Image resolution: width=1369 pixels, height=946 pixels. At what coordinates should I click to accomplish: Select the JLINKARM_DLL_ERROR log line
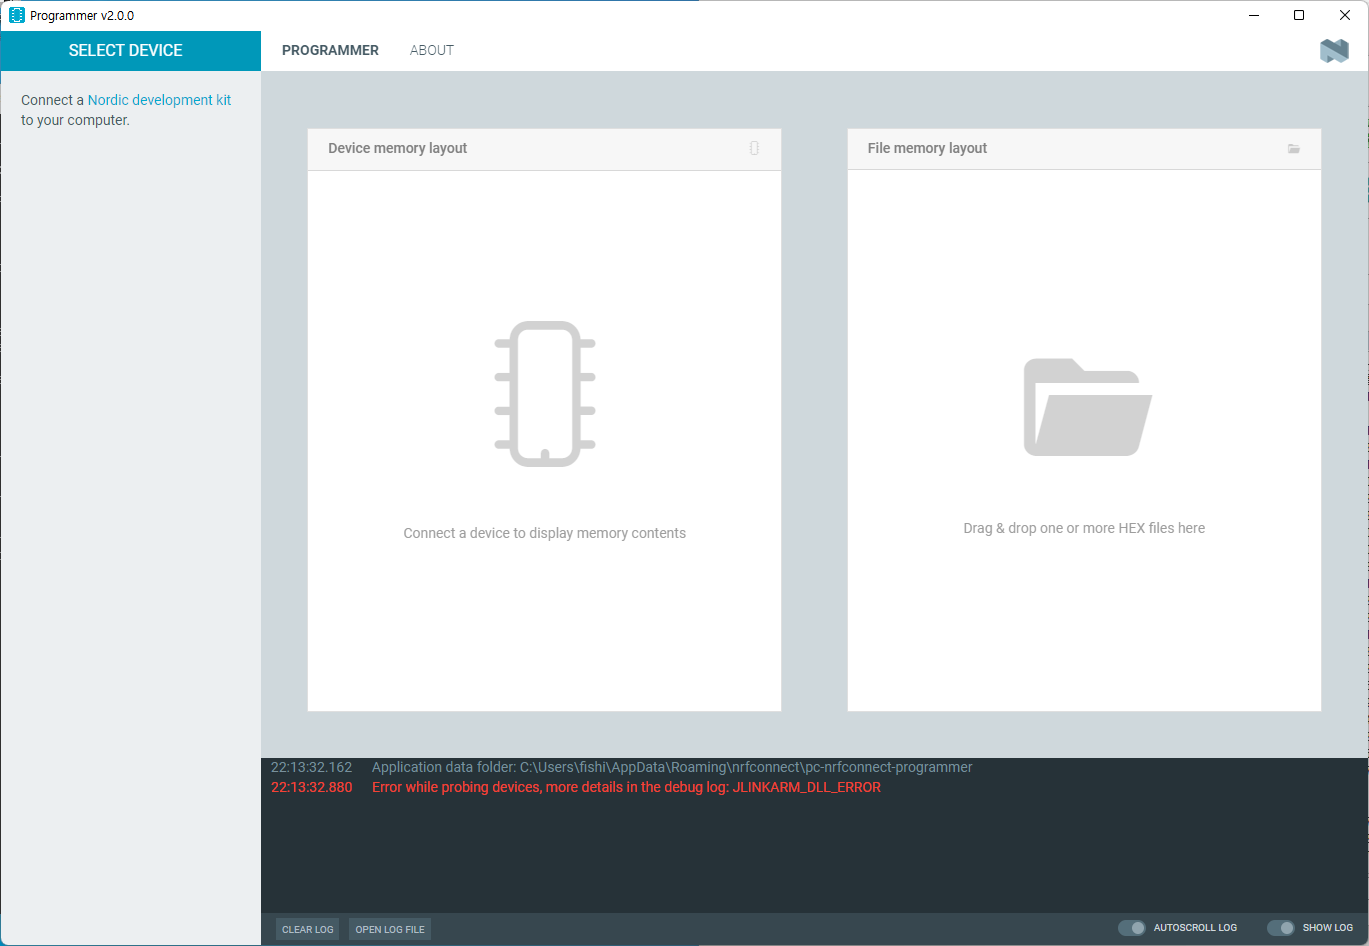coord(626,787)
